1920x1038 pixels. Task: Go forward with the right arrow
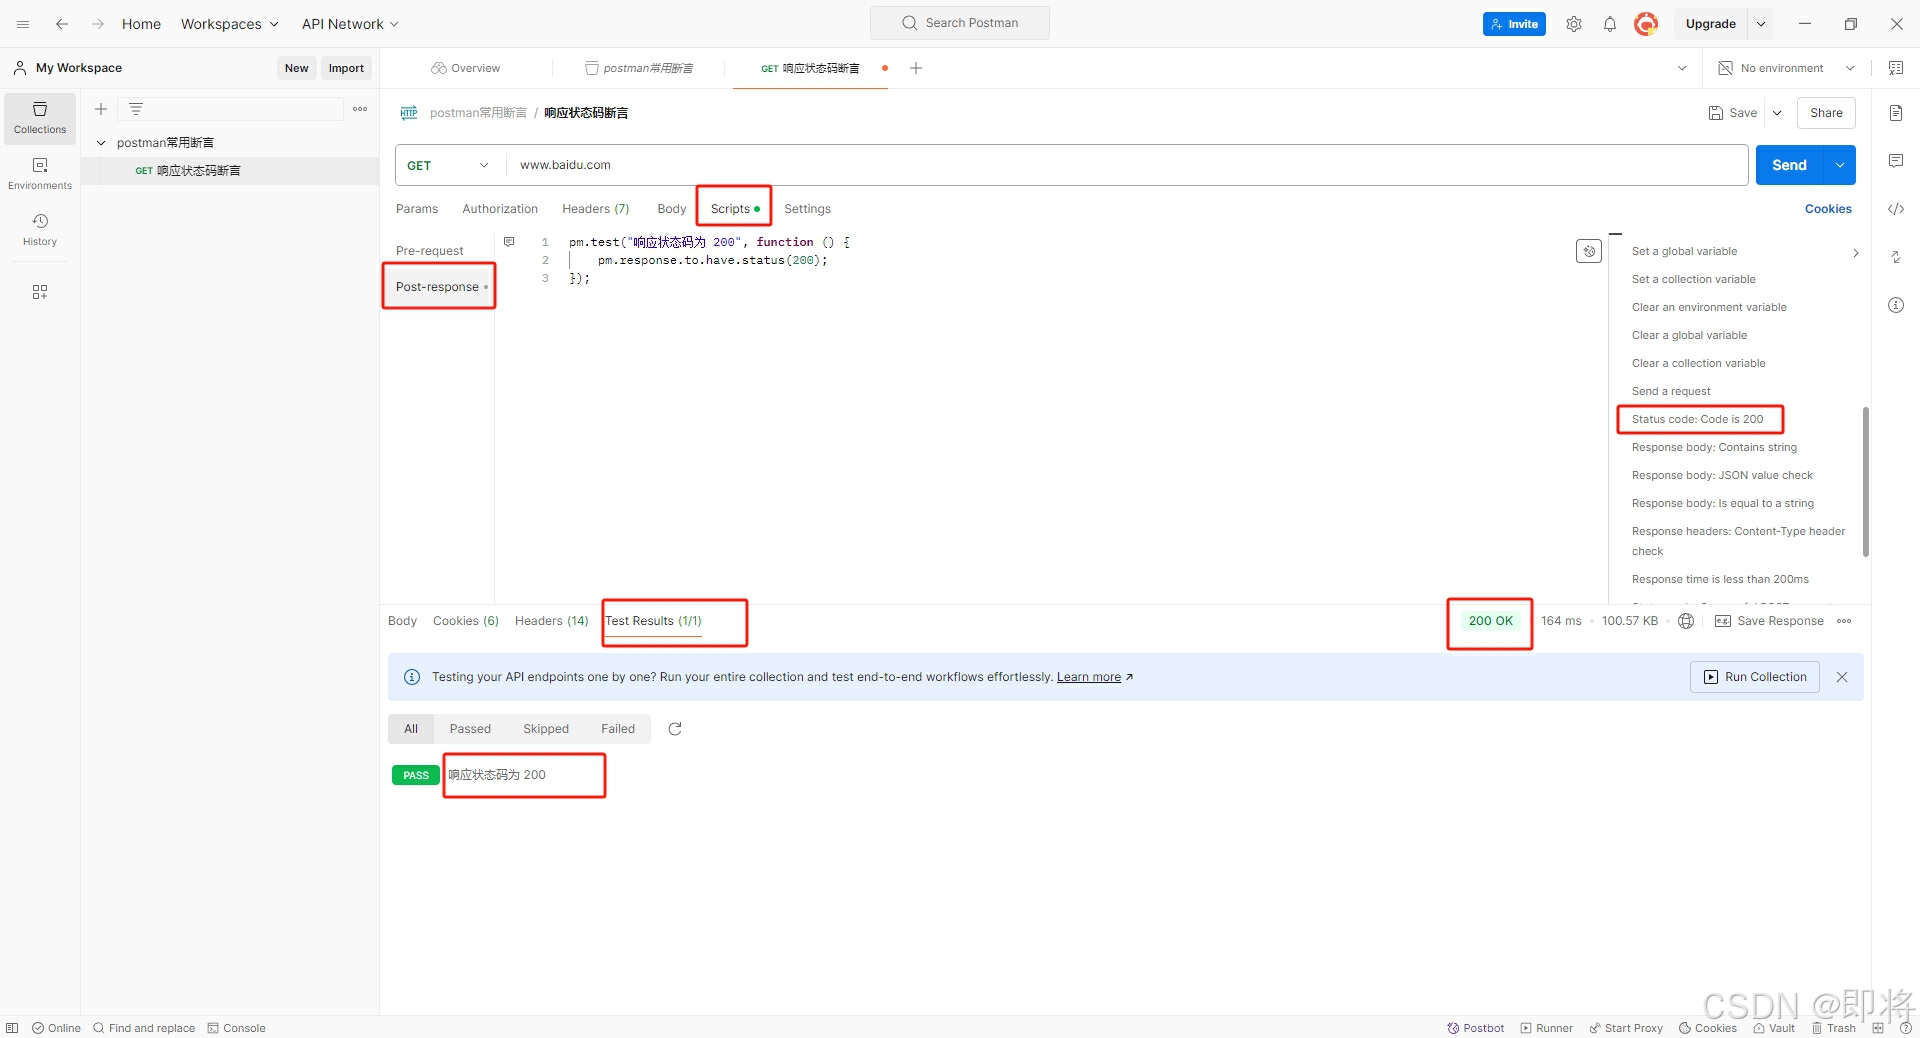coord(97,24)
